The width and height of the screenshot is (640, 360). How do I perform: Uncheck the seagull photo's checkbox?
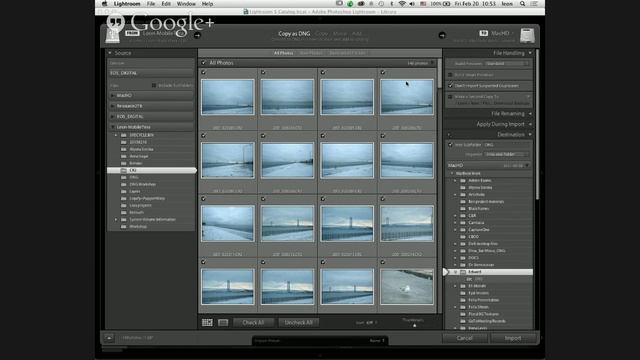pos(383,262)
